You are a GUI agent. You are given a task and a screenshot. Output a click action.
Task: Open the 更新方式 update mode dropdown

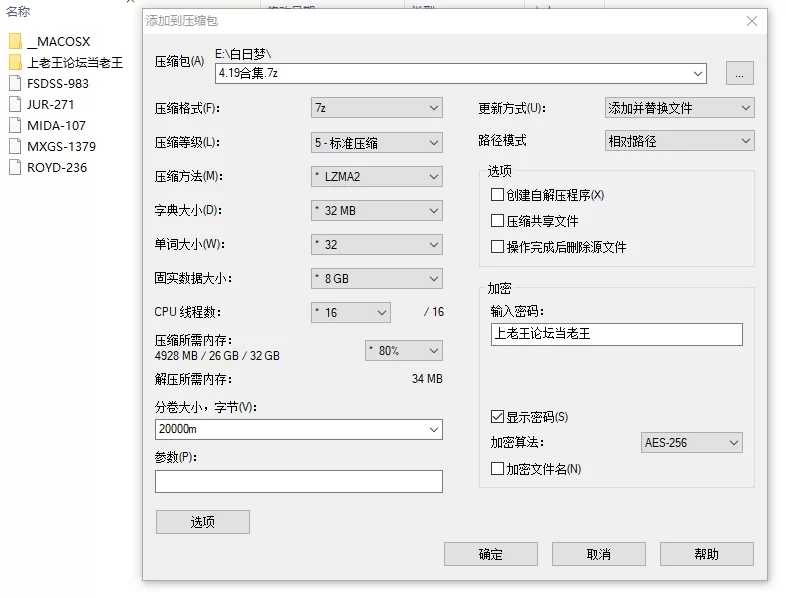[x=679, y=108]
